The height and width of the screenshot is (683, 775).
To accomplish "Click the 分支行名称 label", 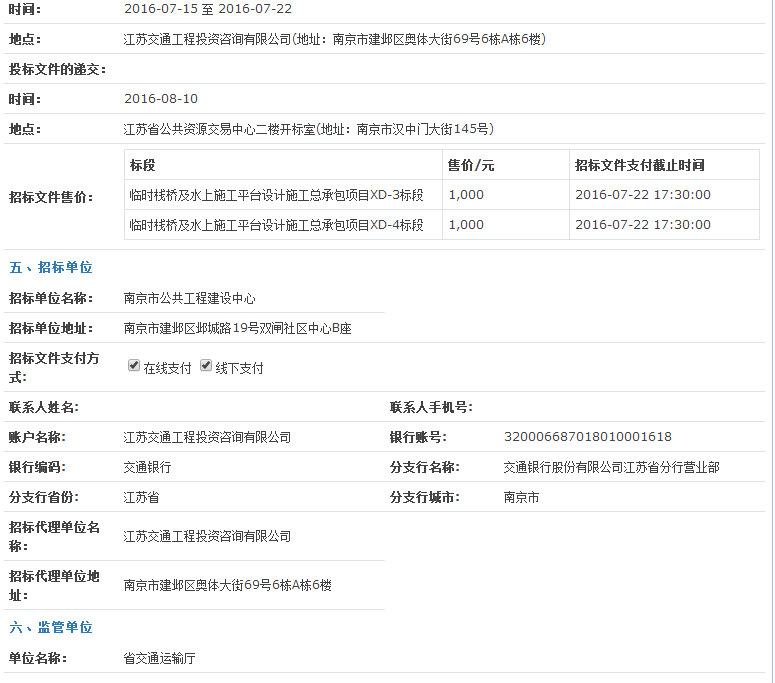I will [x=425, y=467].
